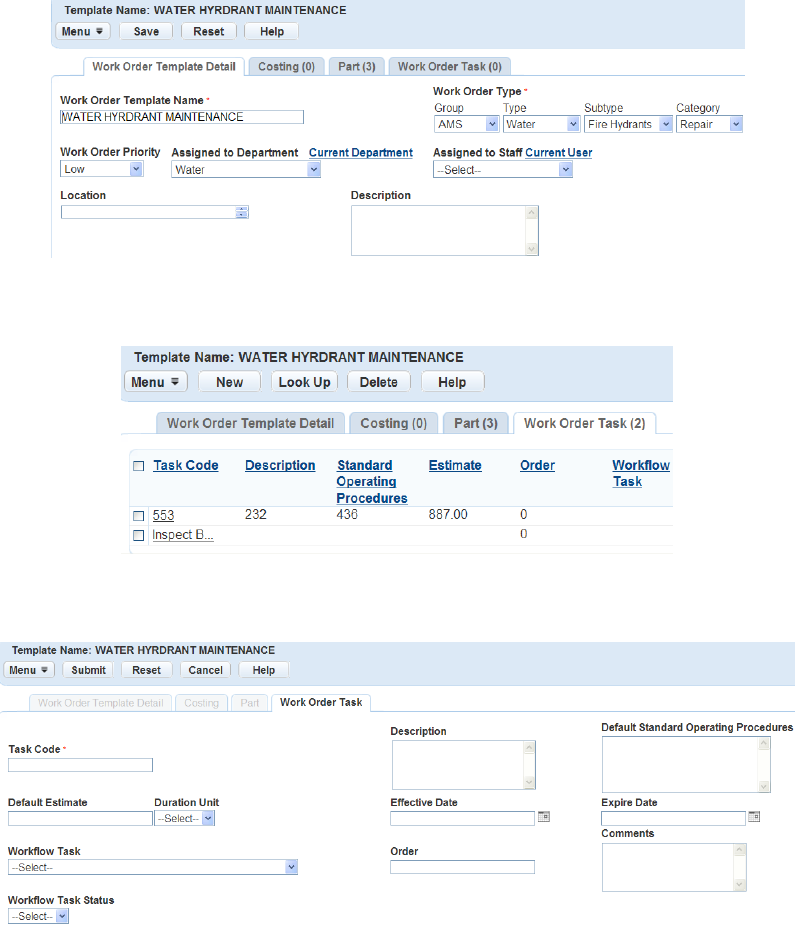Follow the Current Department link
The height and width of the screenshot is (926, 795).
[x=361, y=152]
